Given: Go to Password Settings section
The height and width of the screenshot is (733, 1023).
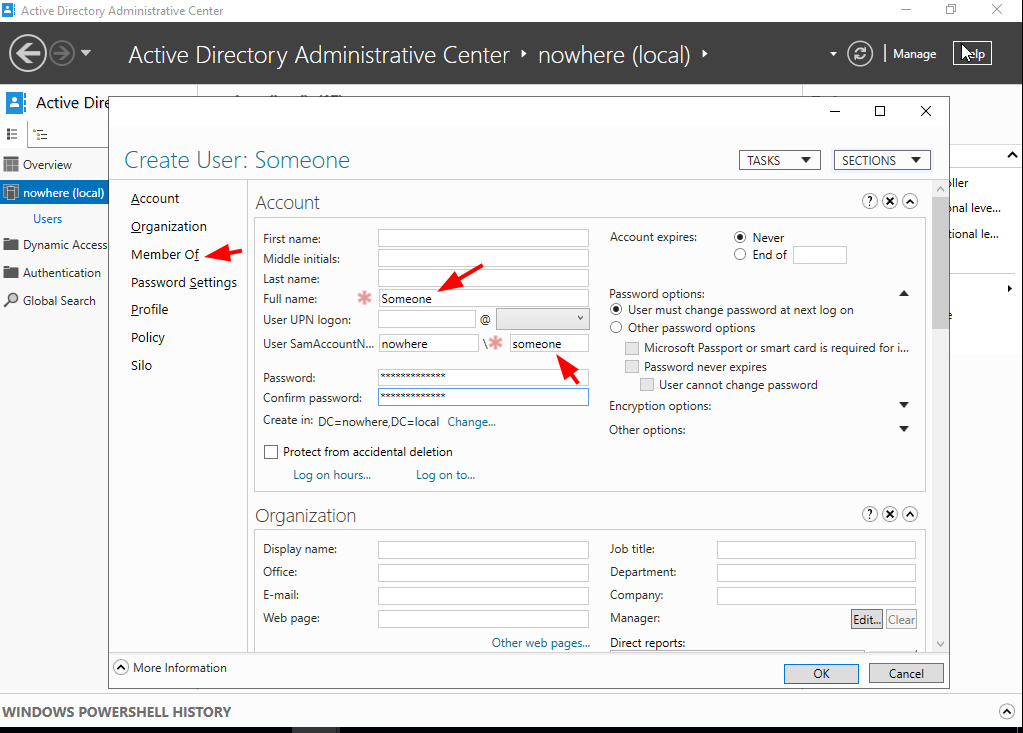Looking at the screenshot, I should click(183, 282).
